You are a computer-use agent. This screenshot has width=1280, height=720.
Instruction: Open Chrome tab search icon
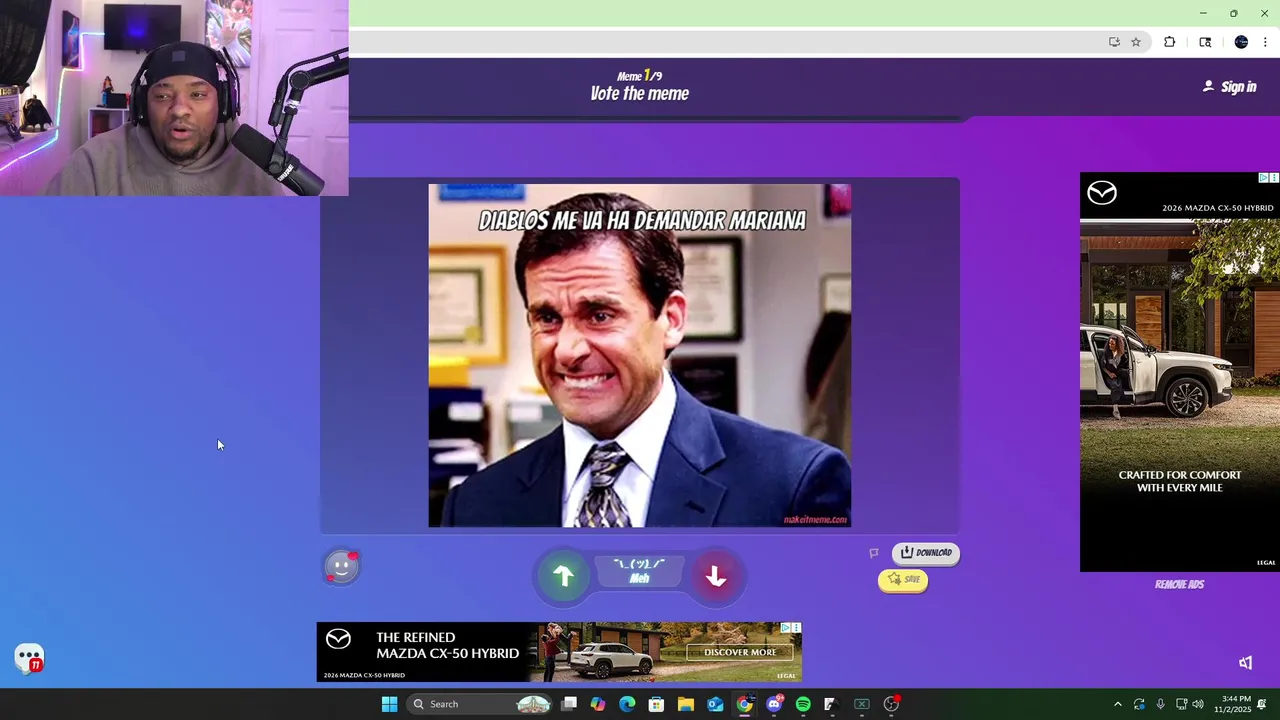coord(1205,42)
